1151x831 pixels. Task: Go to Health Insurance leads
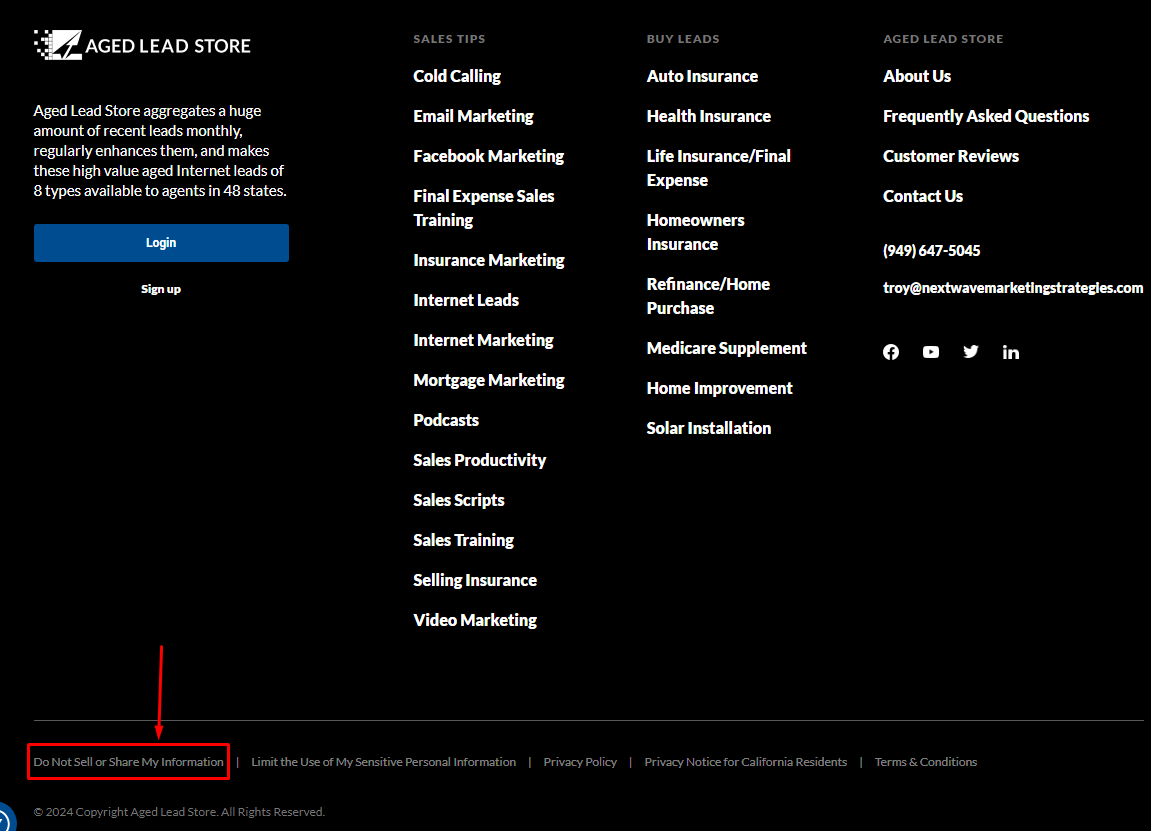708,116
